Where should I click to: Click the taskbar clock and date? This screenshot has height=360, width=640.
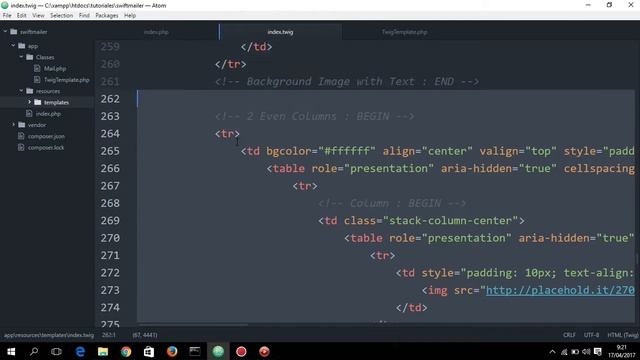(x=622, y=351)
